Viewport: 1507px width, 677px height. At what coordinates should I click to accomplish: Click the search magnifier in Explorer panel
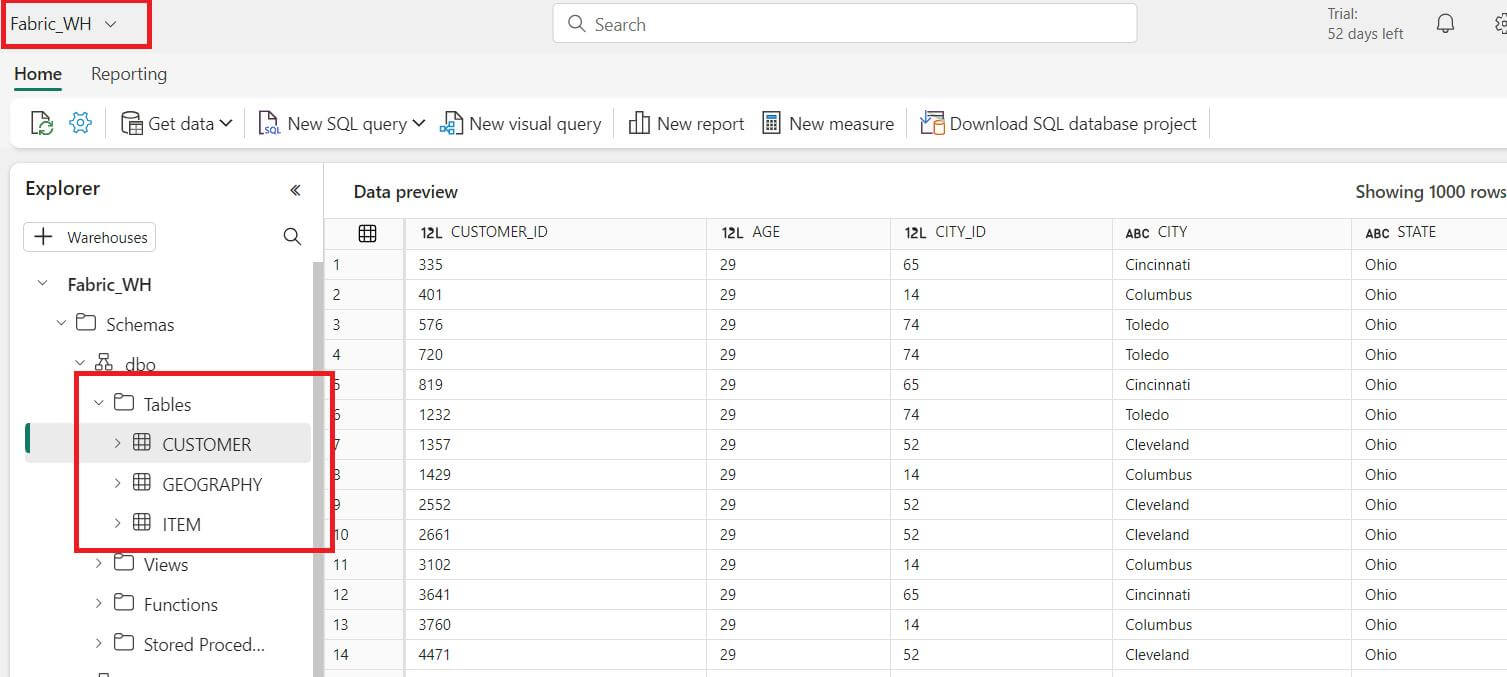tap(292, 236)
